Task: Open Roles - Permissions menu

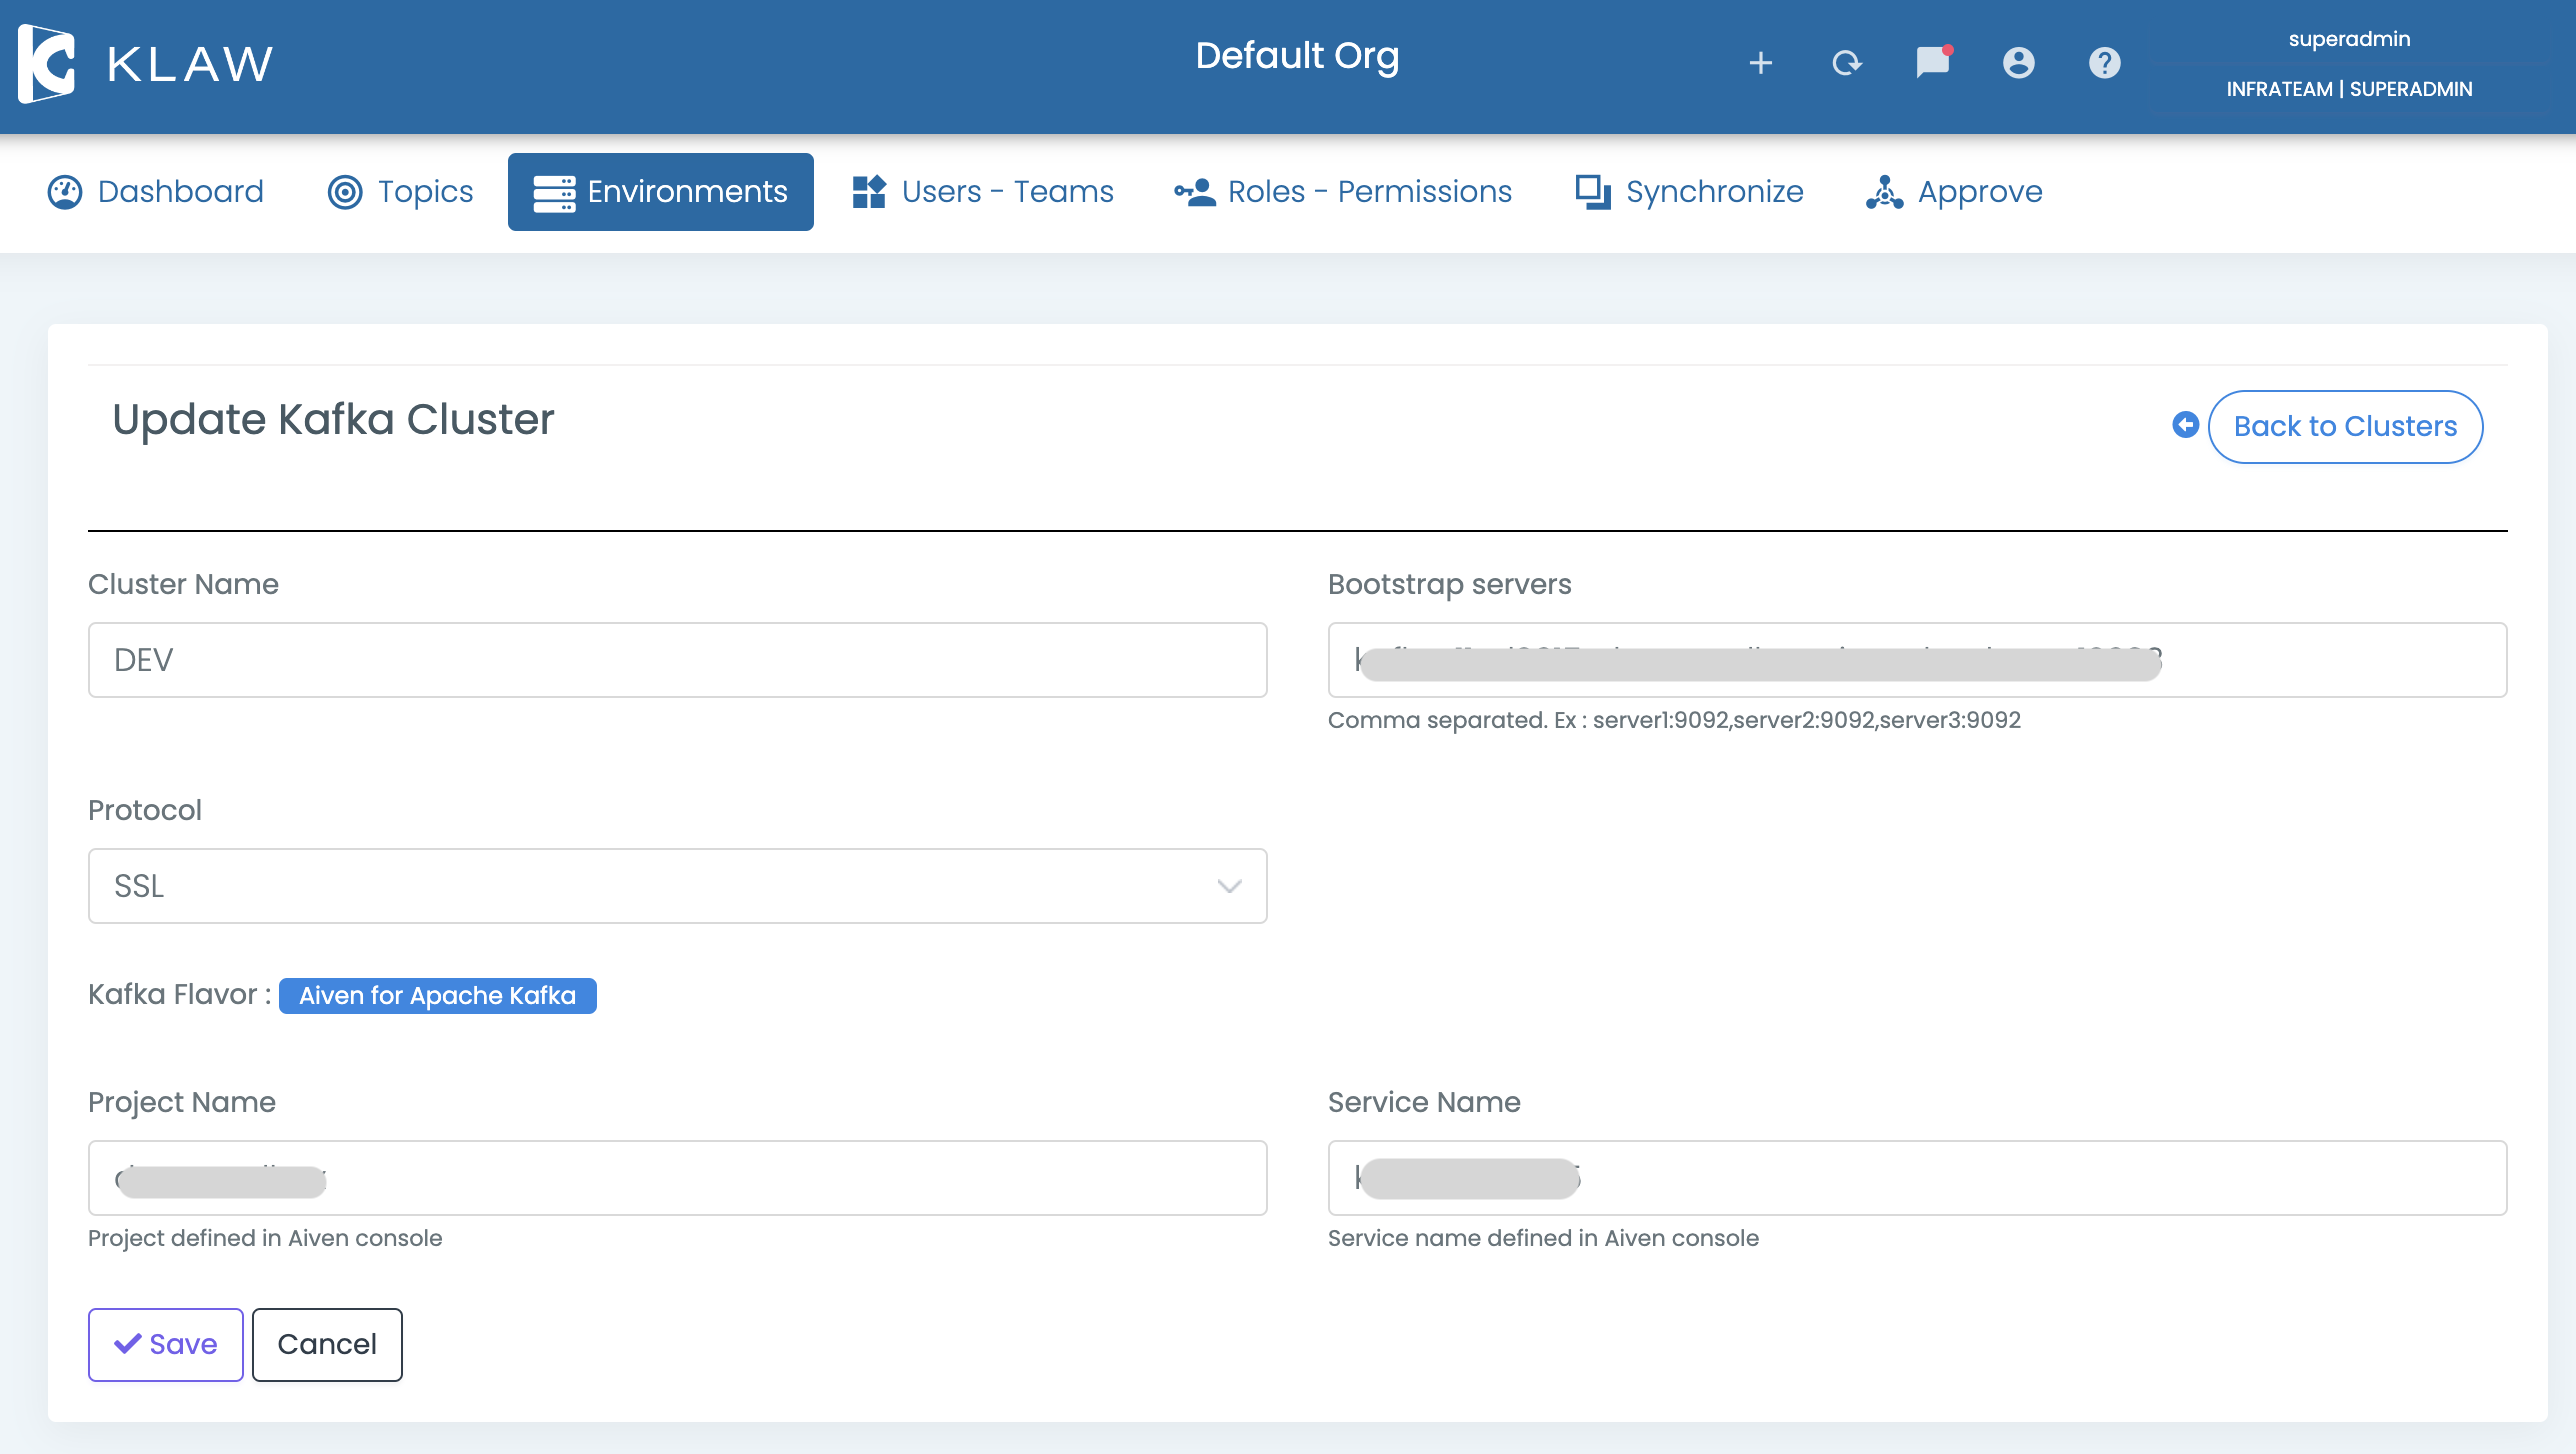Action: tap(1343, 192)
